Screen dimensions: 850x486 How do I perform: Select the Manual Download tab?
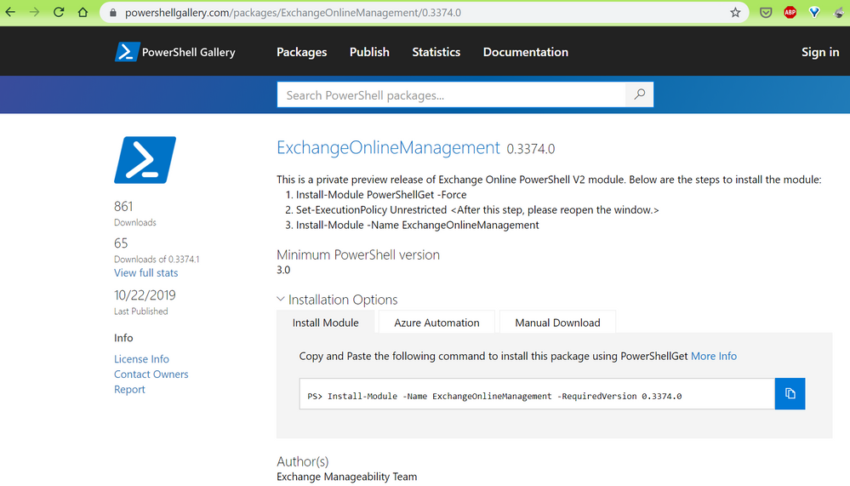[x=557, y=322]
